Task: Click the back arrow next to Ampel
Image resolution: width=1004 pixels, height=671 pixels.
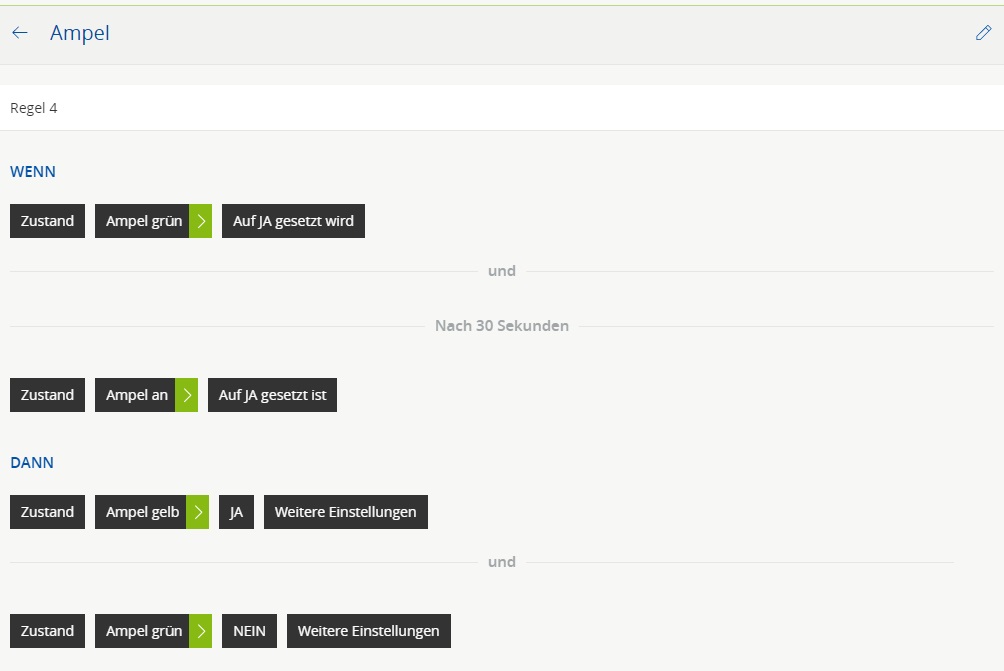Action: (20, 33)
